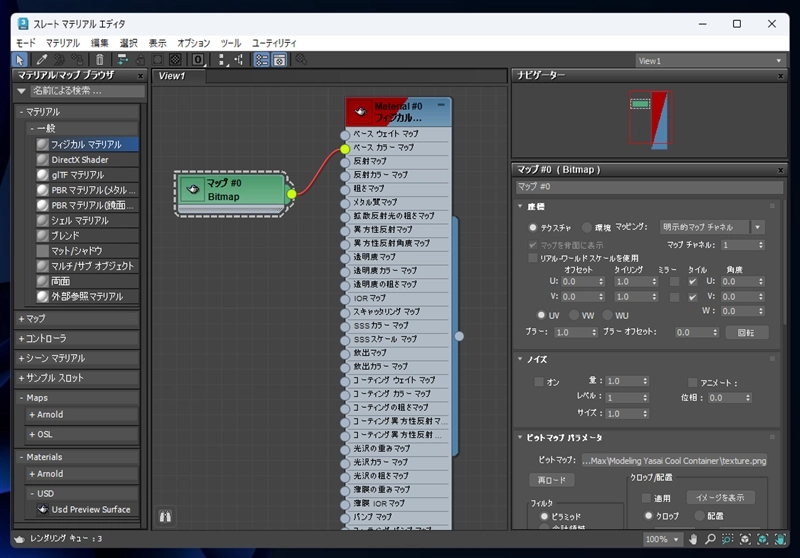Expand the サンプル スロット group
This screenshot has width=800, height=558.
77,378
